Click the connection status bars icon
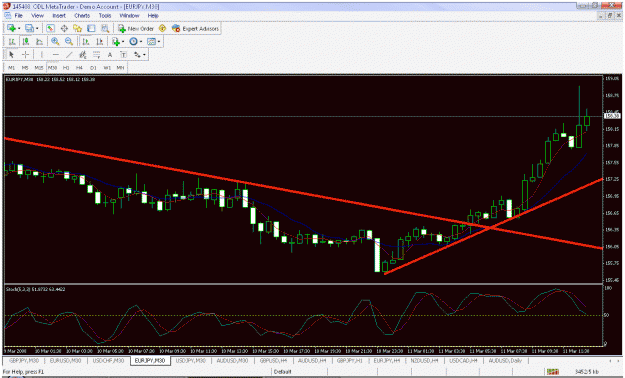The height and width of the screenshot is (378, 625). tap(552, 372)
